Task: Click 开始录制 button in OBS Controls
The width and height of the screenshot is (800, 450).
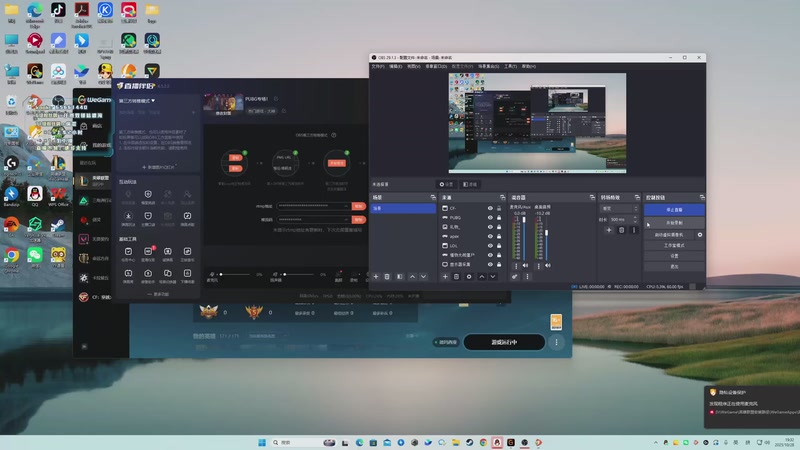Action: [674, 223]
